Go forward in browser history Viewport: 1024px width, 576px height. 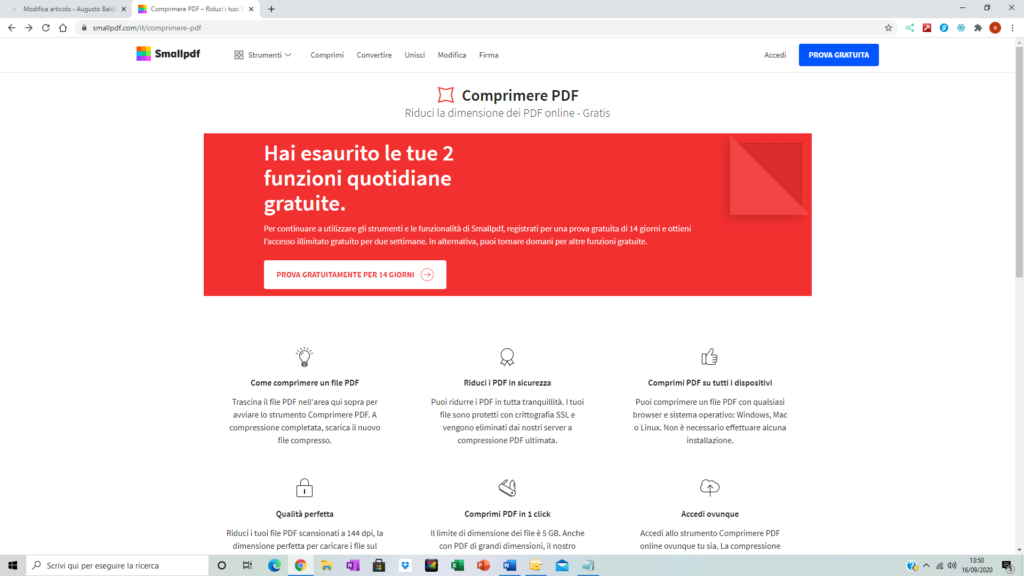click(x=29, y=28)
